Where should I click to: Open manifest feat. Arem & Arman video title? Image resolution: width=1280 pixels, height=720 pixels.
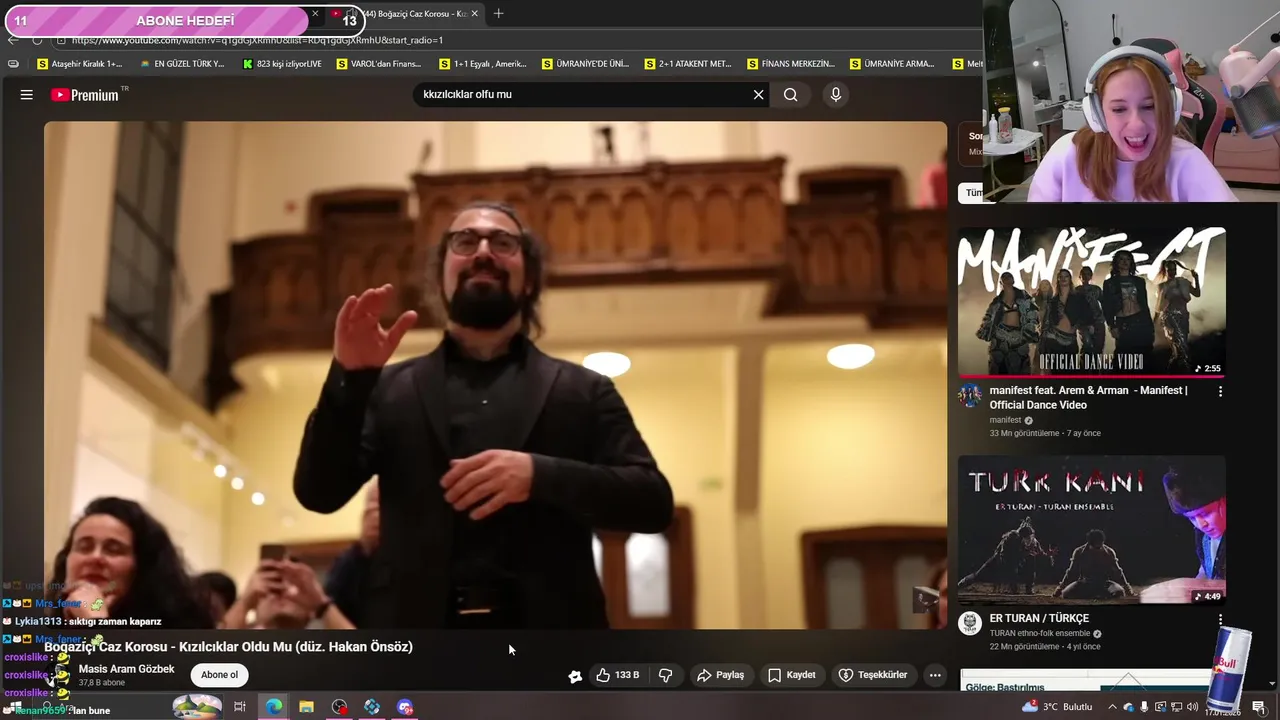(x=1089, y=398)
